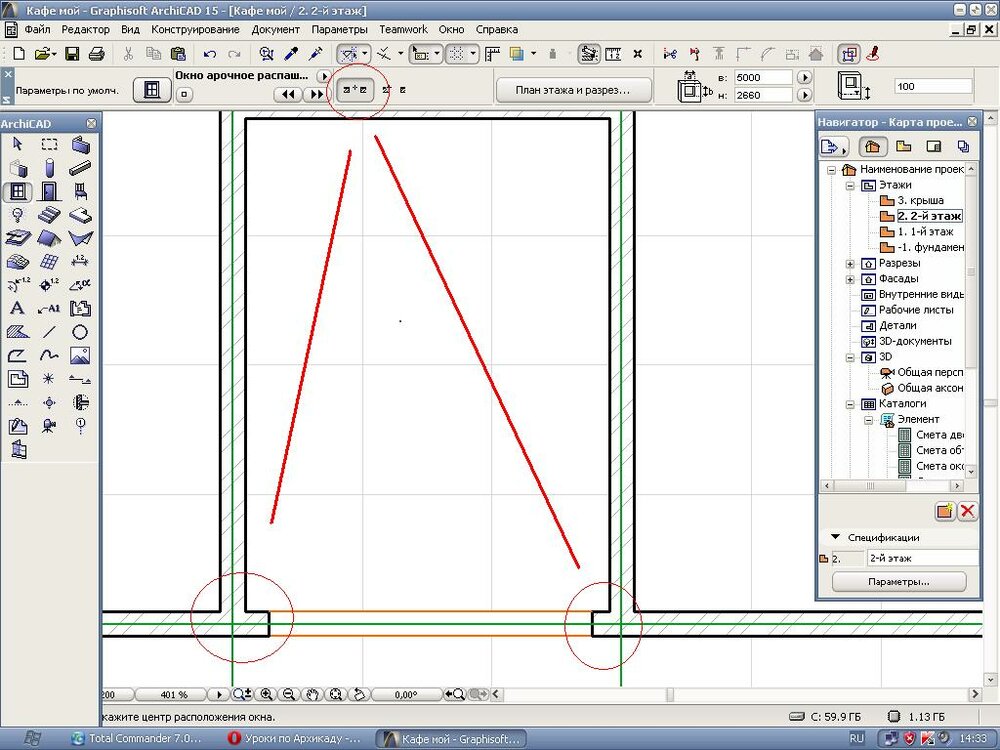Open the Конструирование menu

pyautogui.click(x=196, y=30)
